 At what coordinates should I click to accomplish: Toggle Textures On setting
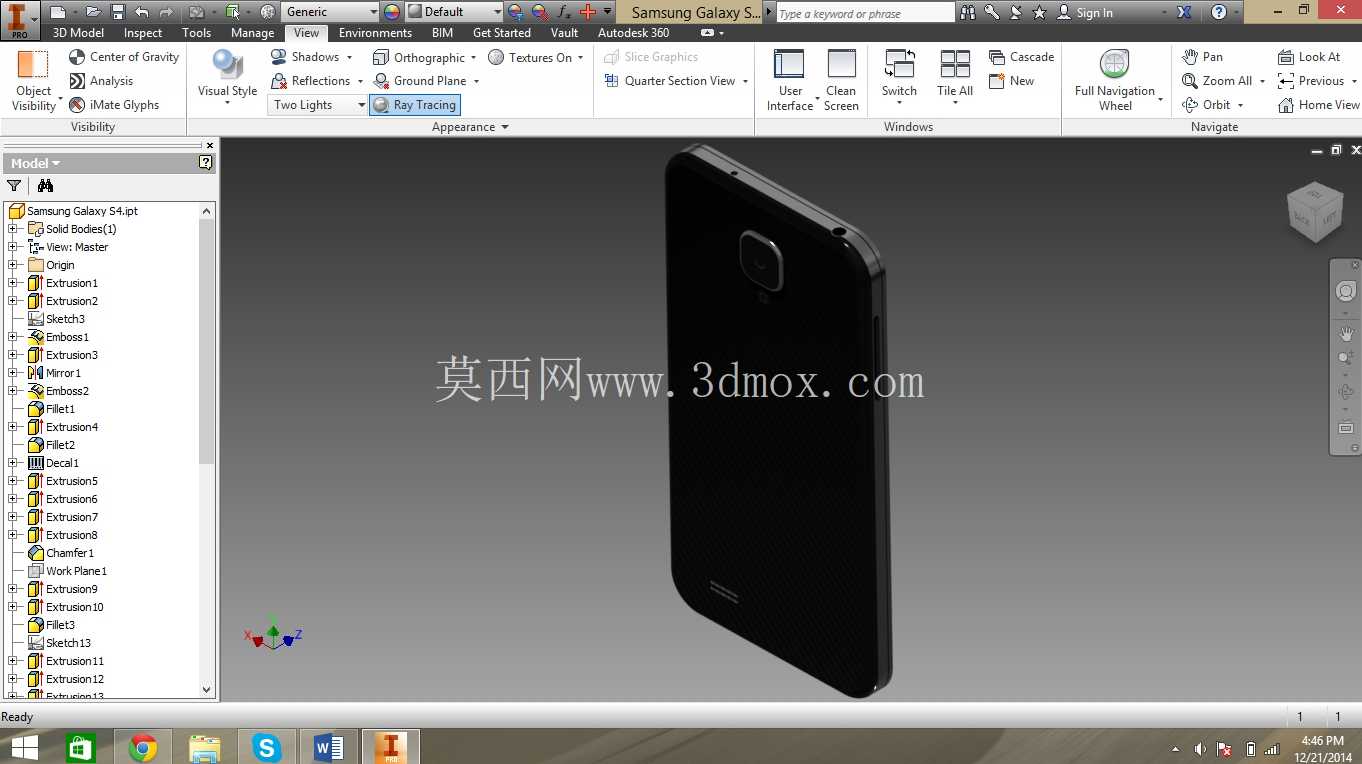[530, 57]
